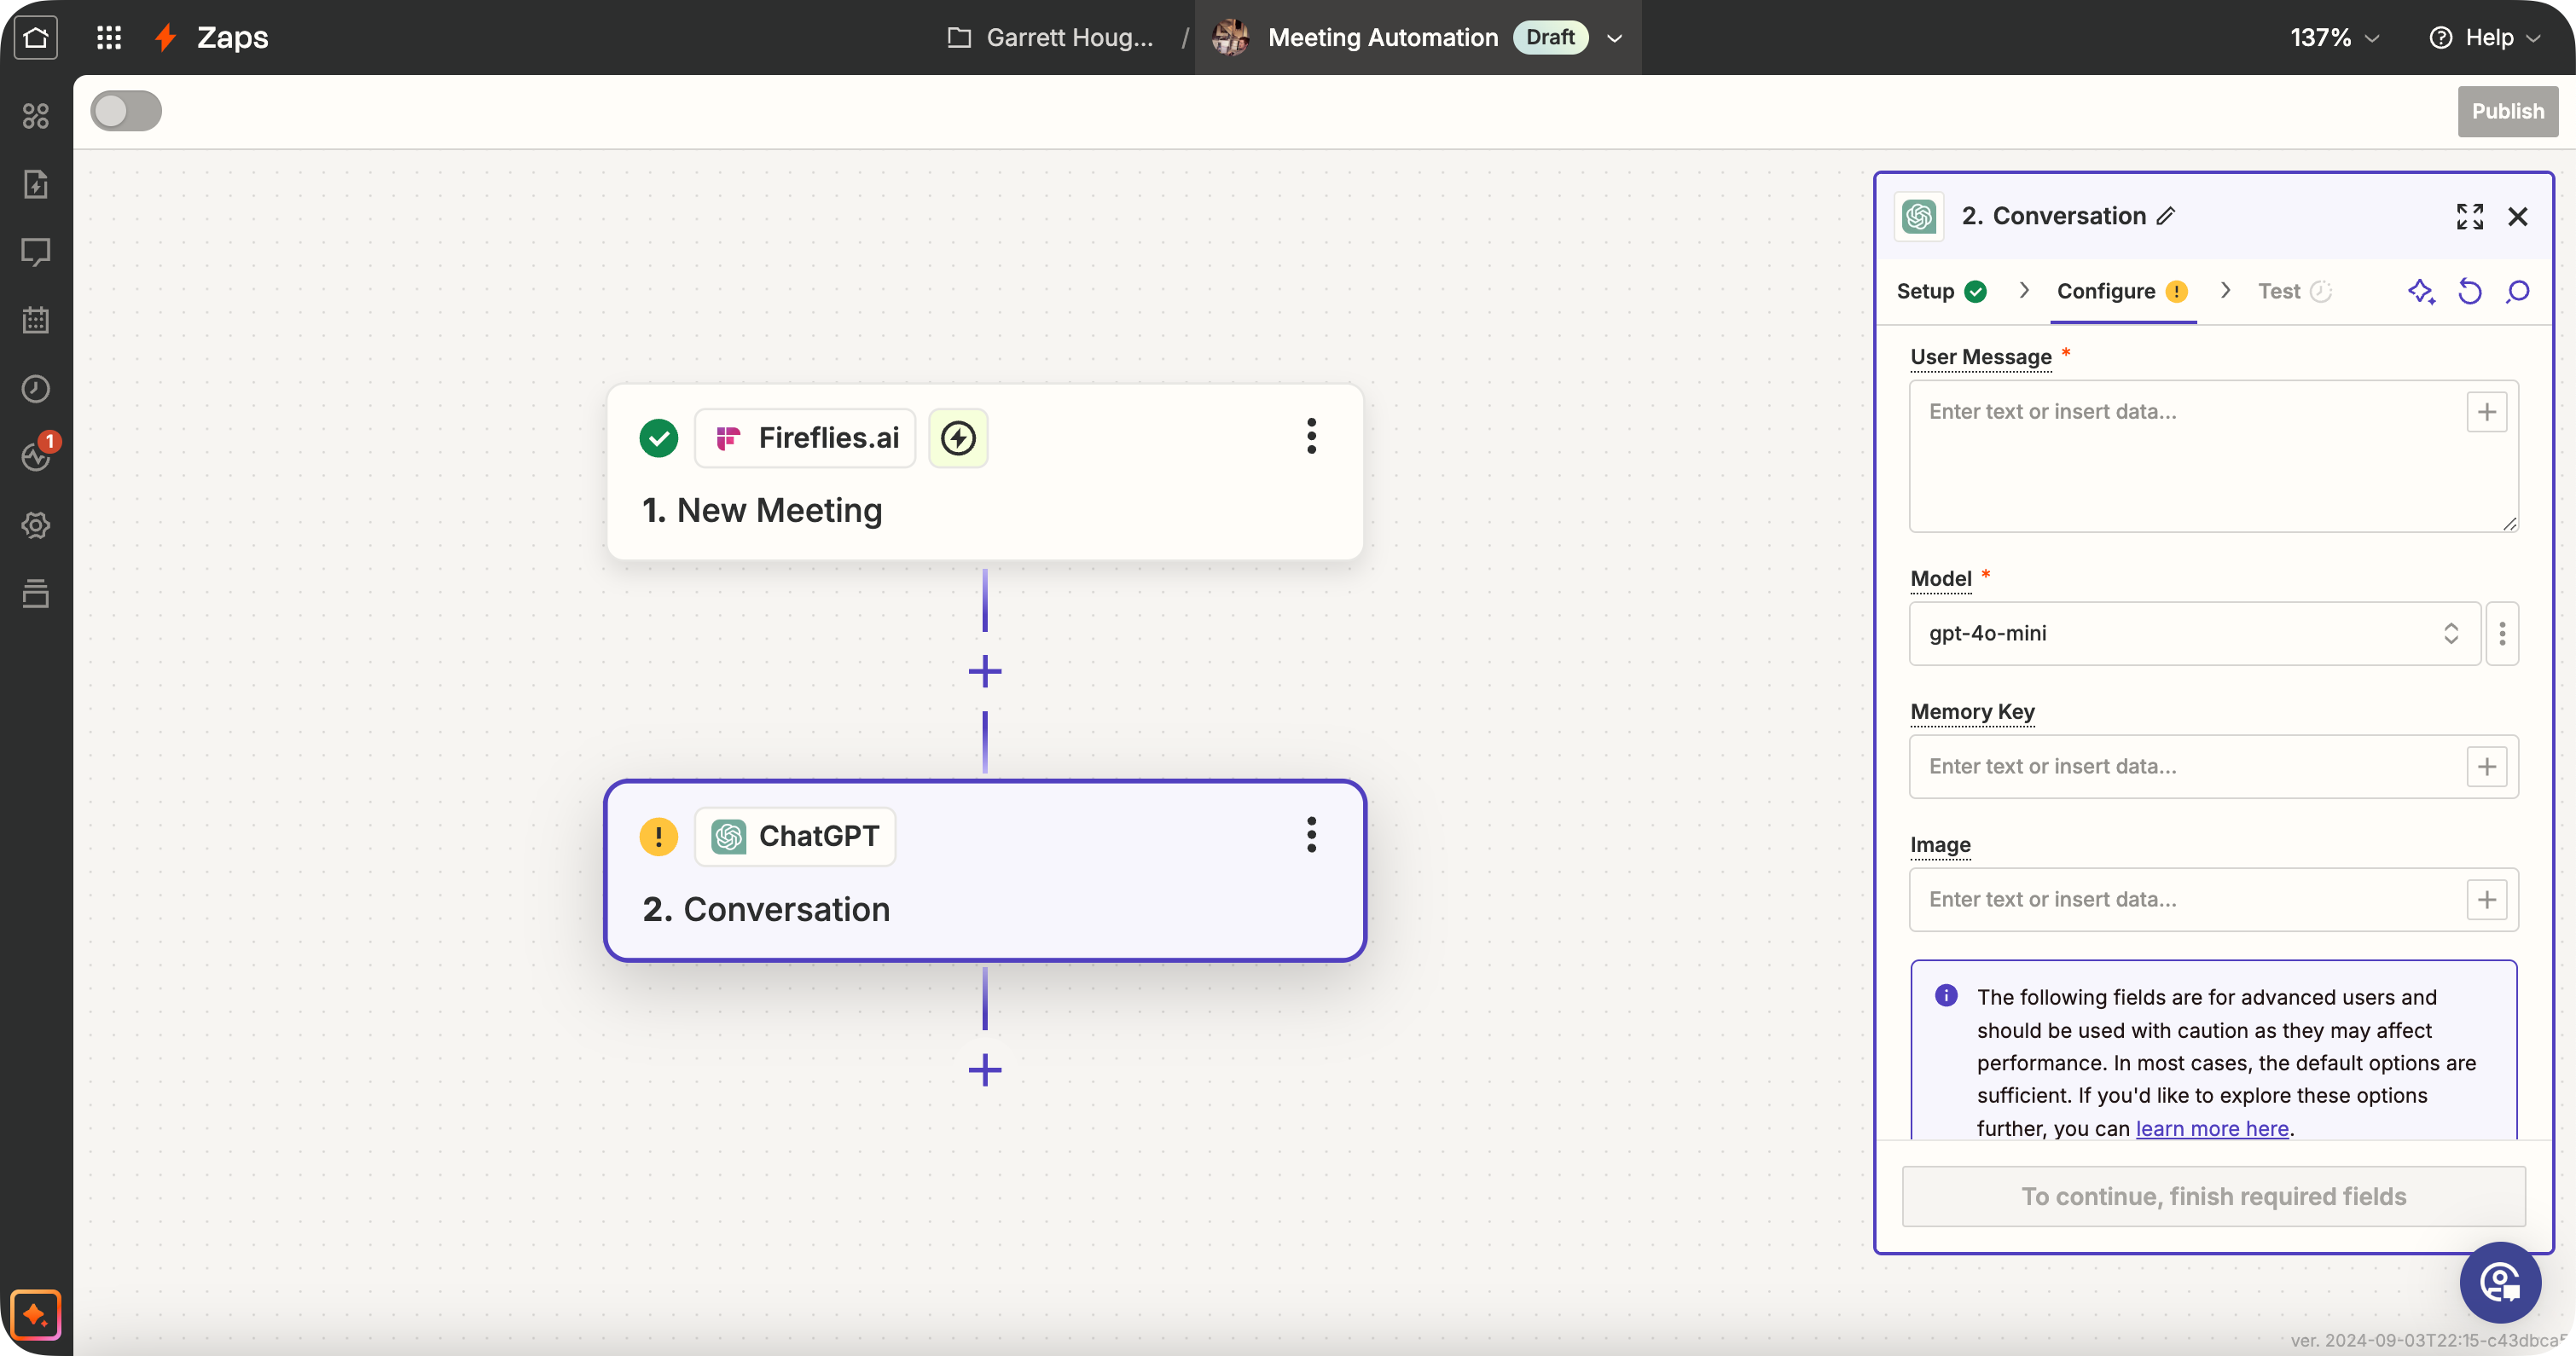
Task: Click the AI sparkle assistant icon
Action: (x=2421, y=291)
